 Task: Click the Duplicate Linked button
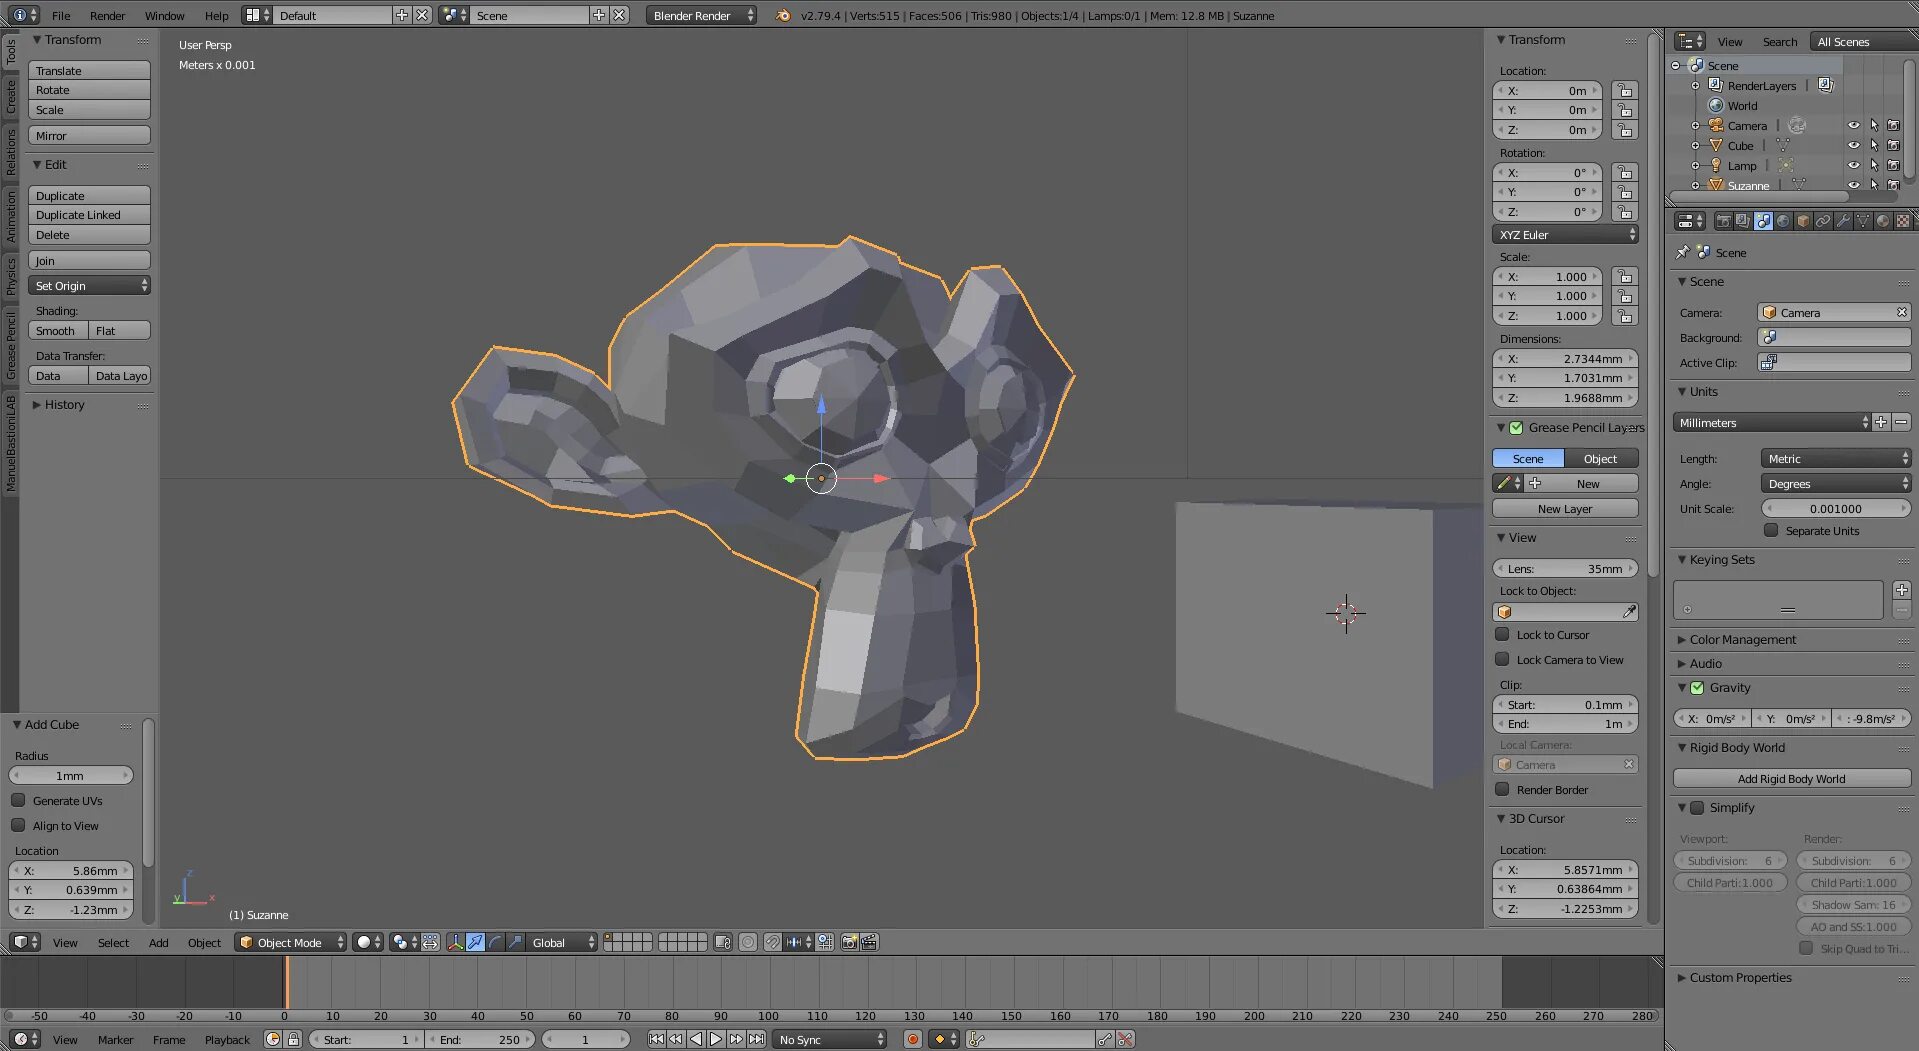coord(90,215)
